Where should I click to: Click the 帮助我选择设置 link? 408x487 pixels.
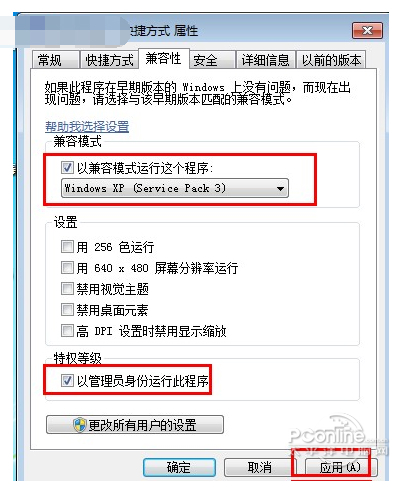[x=87, y=127]
